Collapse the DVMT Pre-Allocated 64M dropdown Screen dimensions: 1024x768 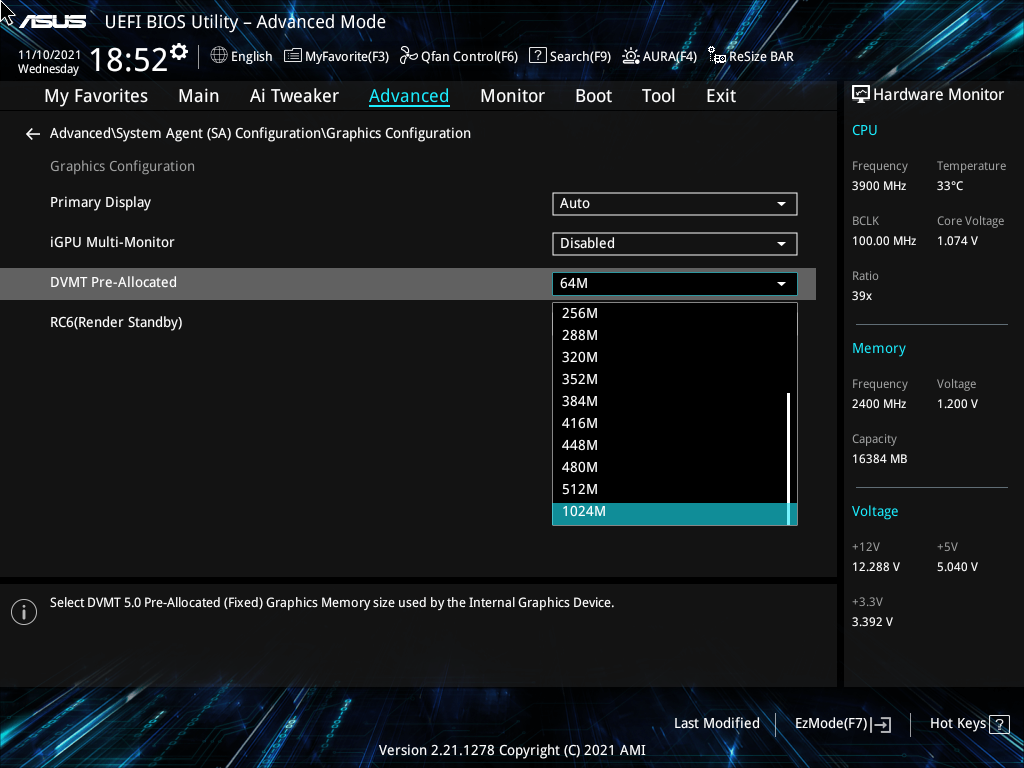(x=675, y=283)
